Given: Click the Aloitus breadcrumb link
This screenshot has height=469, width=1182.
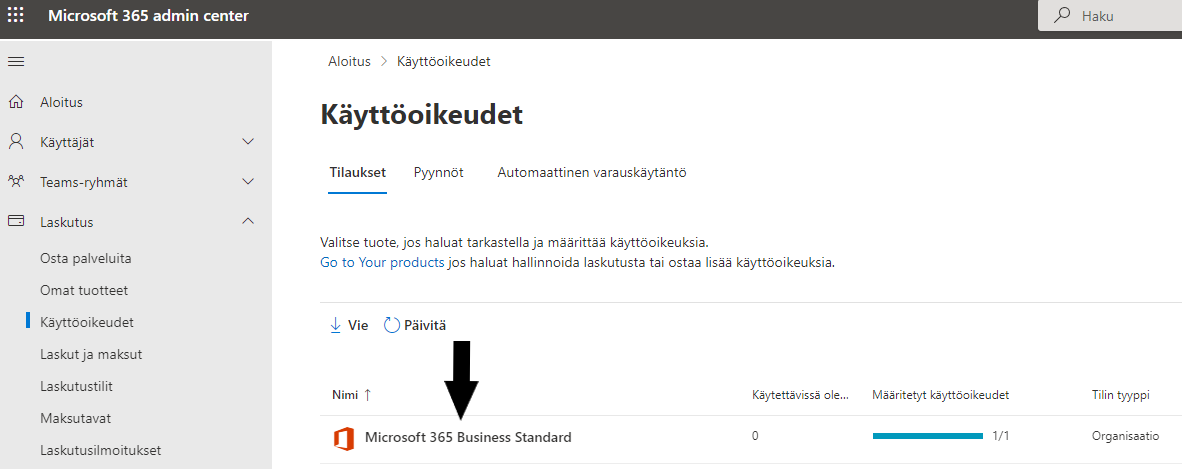Looking at the screenshot, I should pos(349,62).
